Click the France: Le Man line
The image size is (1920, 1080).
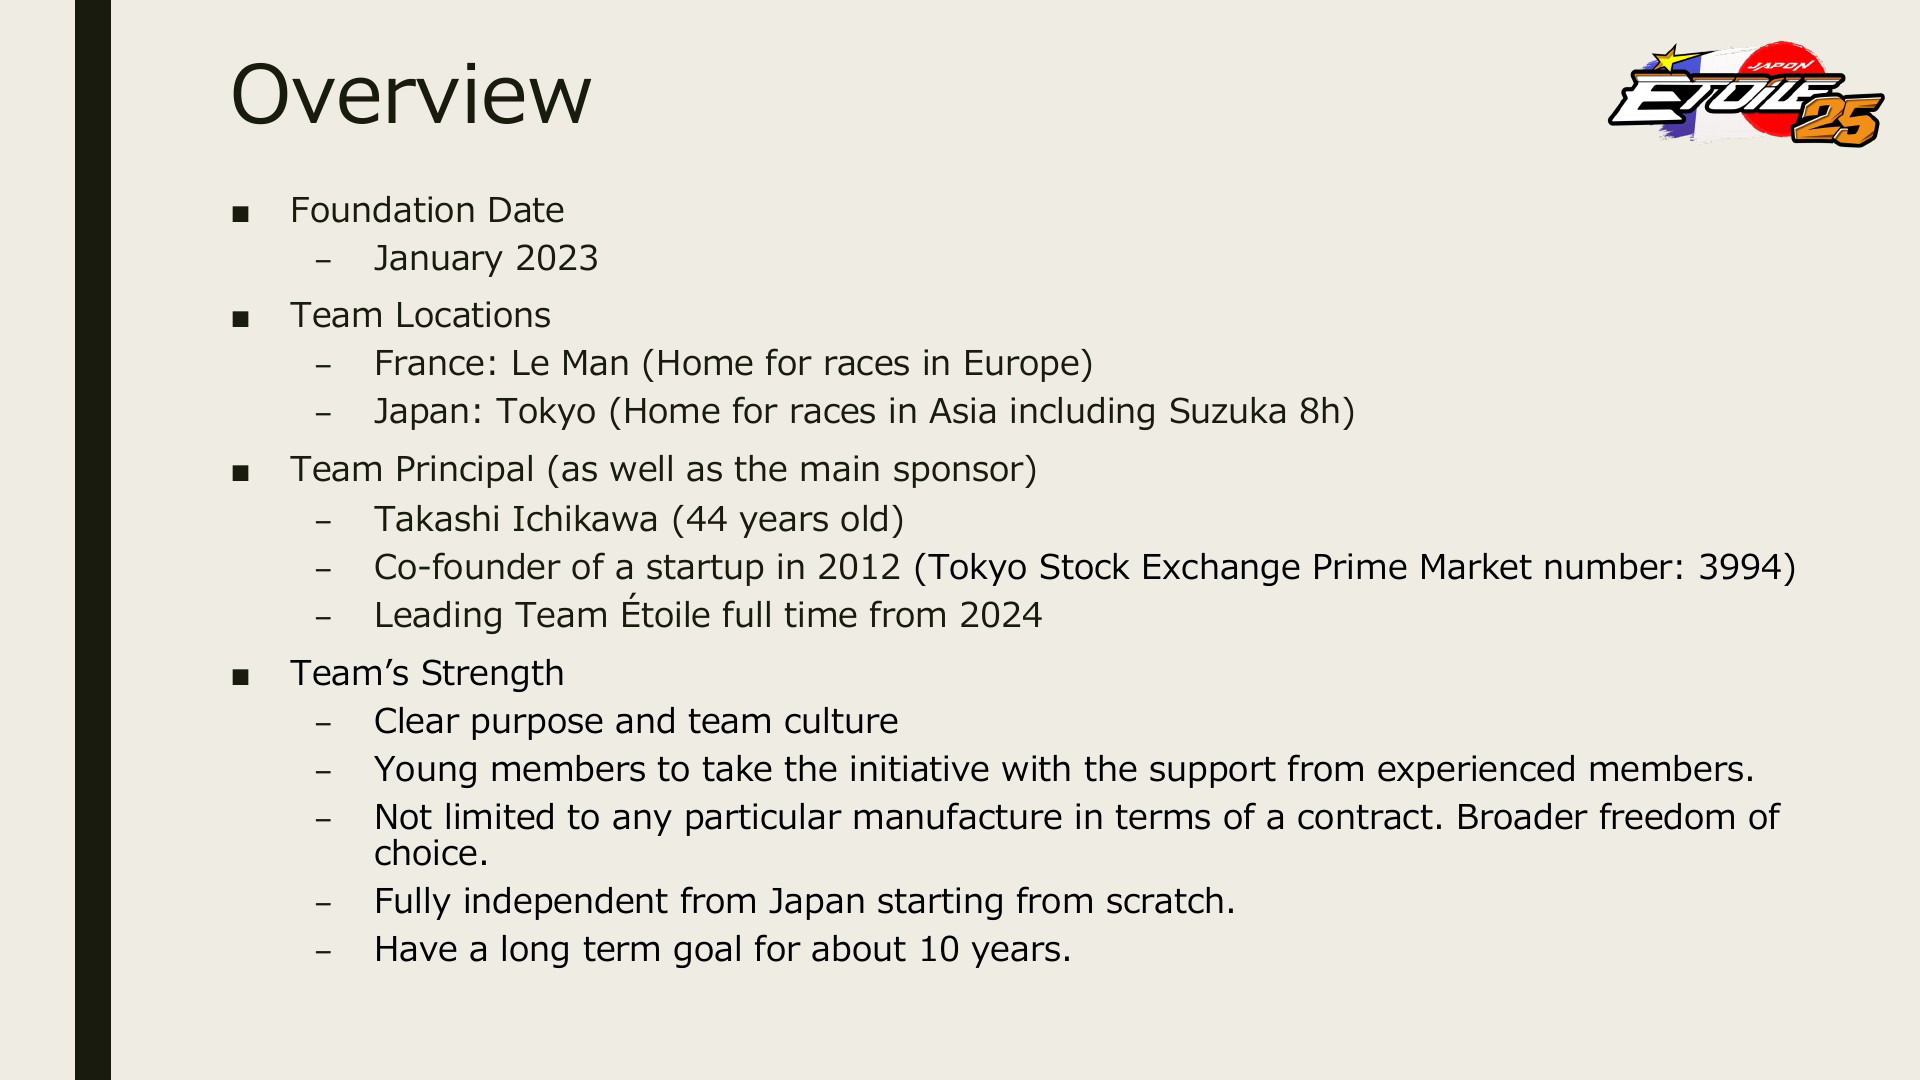[x=734, y=363]
